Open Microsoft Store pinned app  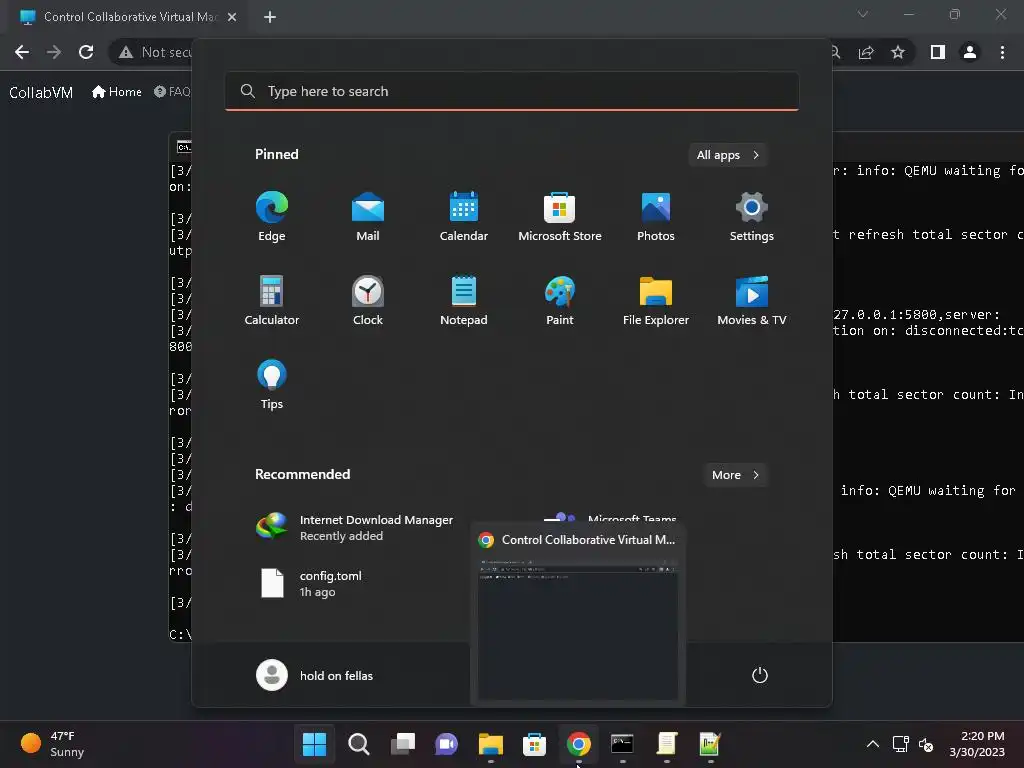click(x=560, y=217)
